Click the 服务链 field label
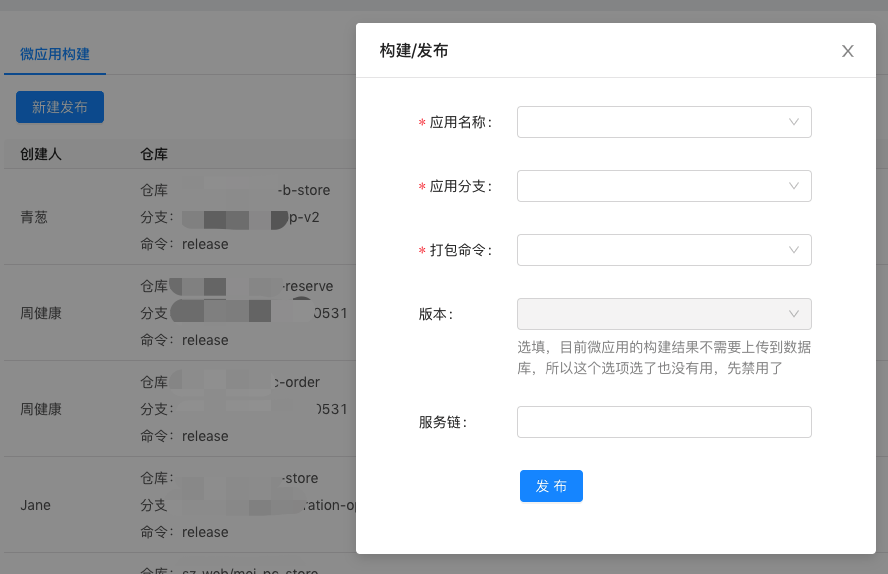This screenshot has height=574, width=888. (x=443, y=422)
